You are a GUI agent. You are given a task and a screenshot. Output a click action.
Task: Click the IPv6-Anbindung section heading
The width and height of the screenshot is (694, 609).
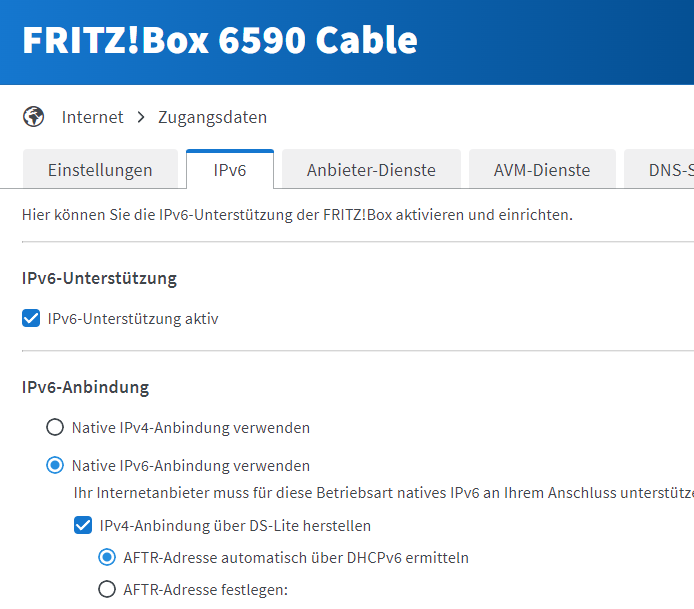pyautogui.click(x=85, y=387)
